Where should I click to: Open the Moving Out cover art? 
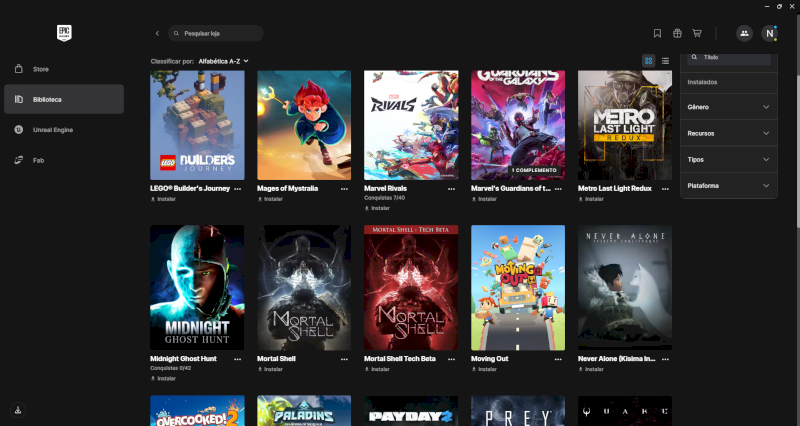pos(518,288)
